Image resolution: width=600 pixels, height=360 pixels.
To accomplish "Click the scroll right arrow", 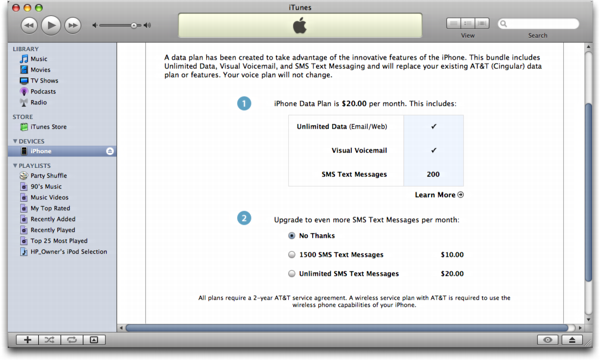I will pyautogui.click(x=580, y=328).
